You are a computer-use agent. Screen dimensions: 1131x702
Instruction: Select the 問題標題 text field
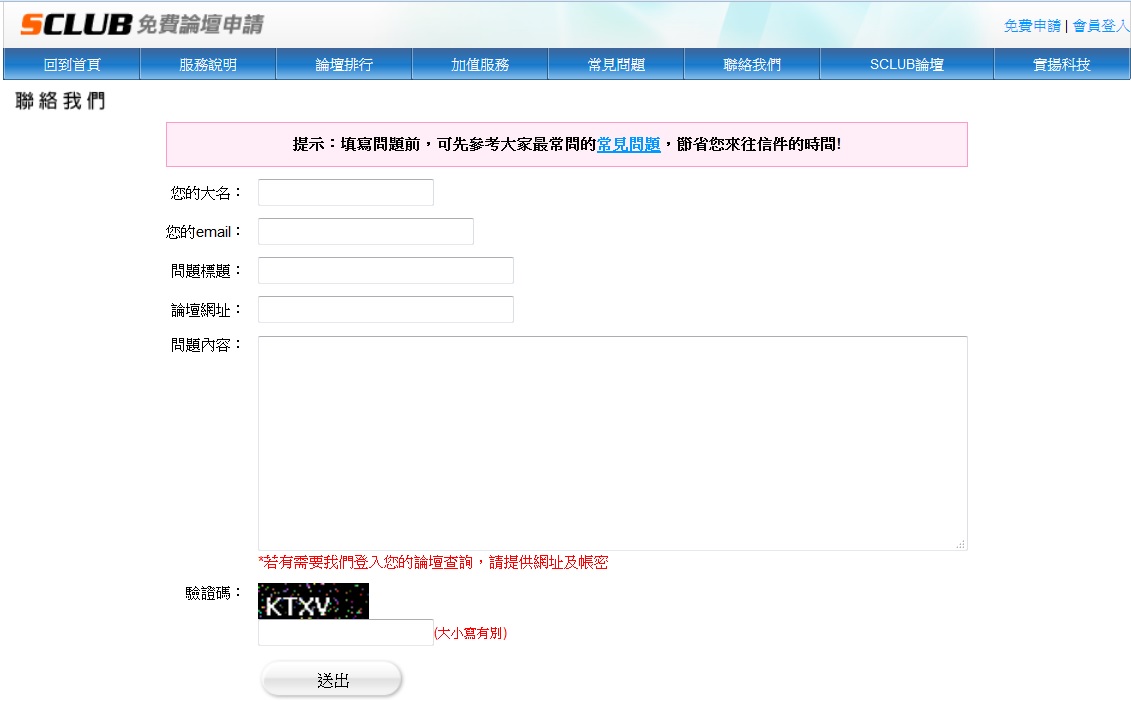tap(385, 271)
